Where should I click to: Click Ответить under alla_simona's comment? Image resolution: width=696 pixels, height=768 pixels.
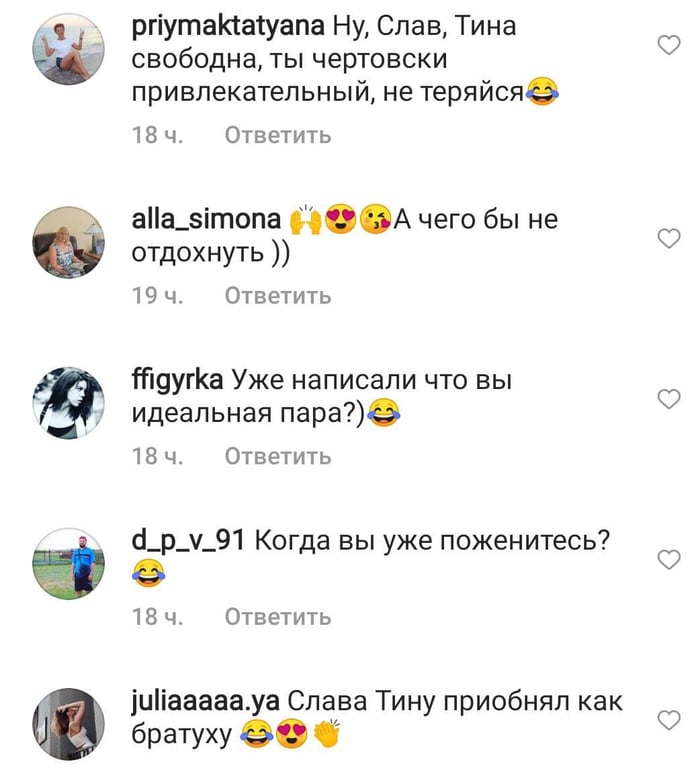(x=278, y=296)
